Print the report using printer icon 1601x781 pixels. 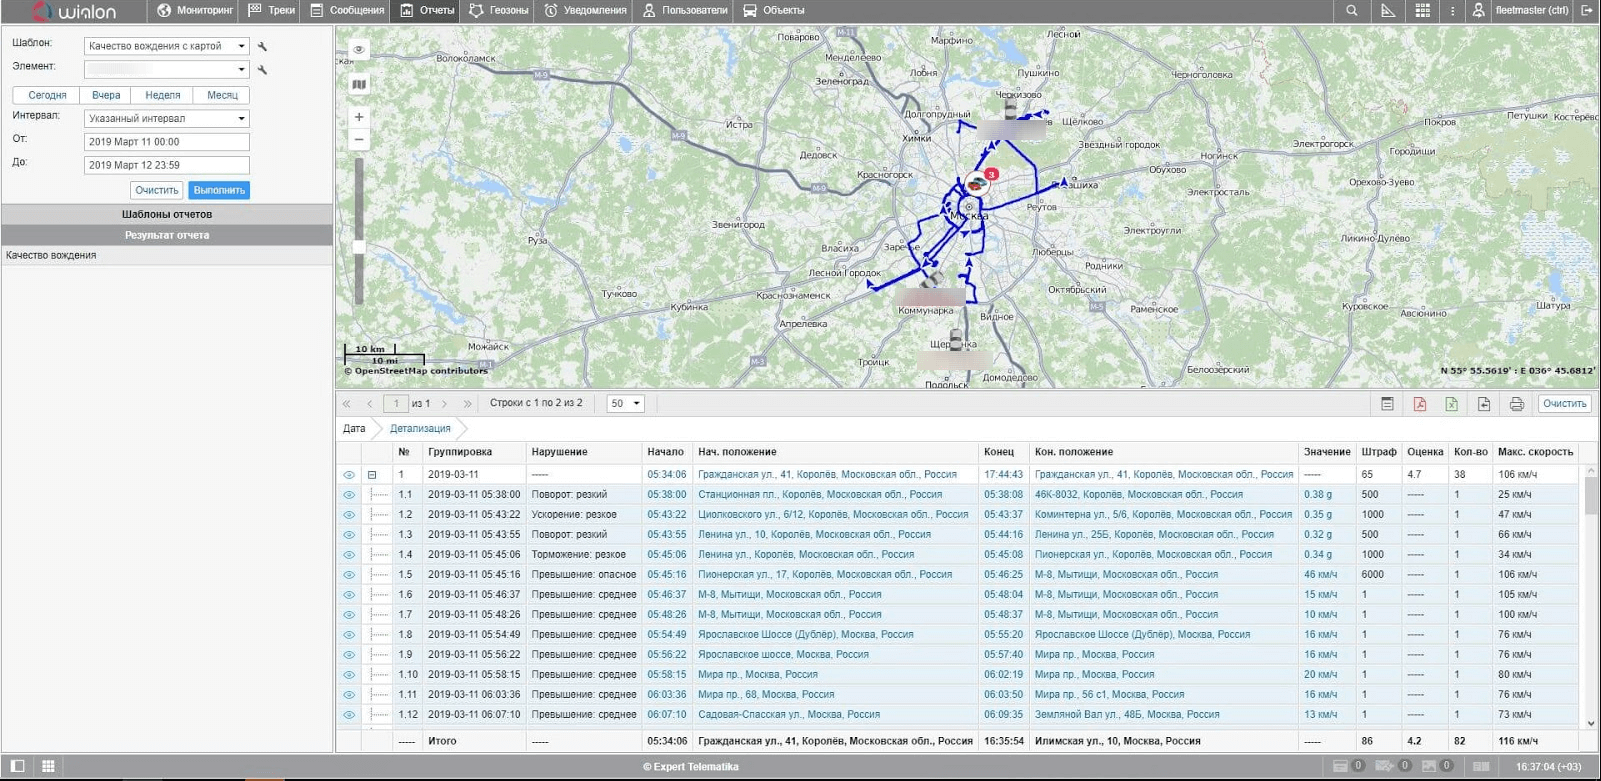pyautogui.click(x=1516, y=404)
